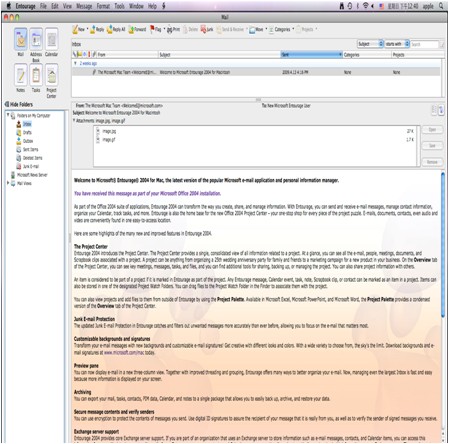Collapse Folders on My Computer tree
449x444 pixels.
[8, 115]
